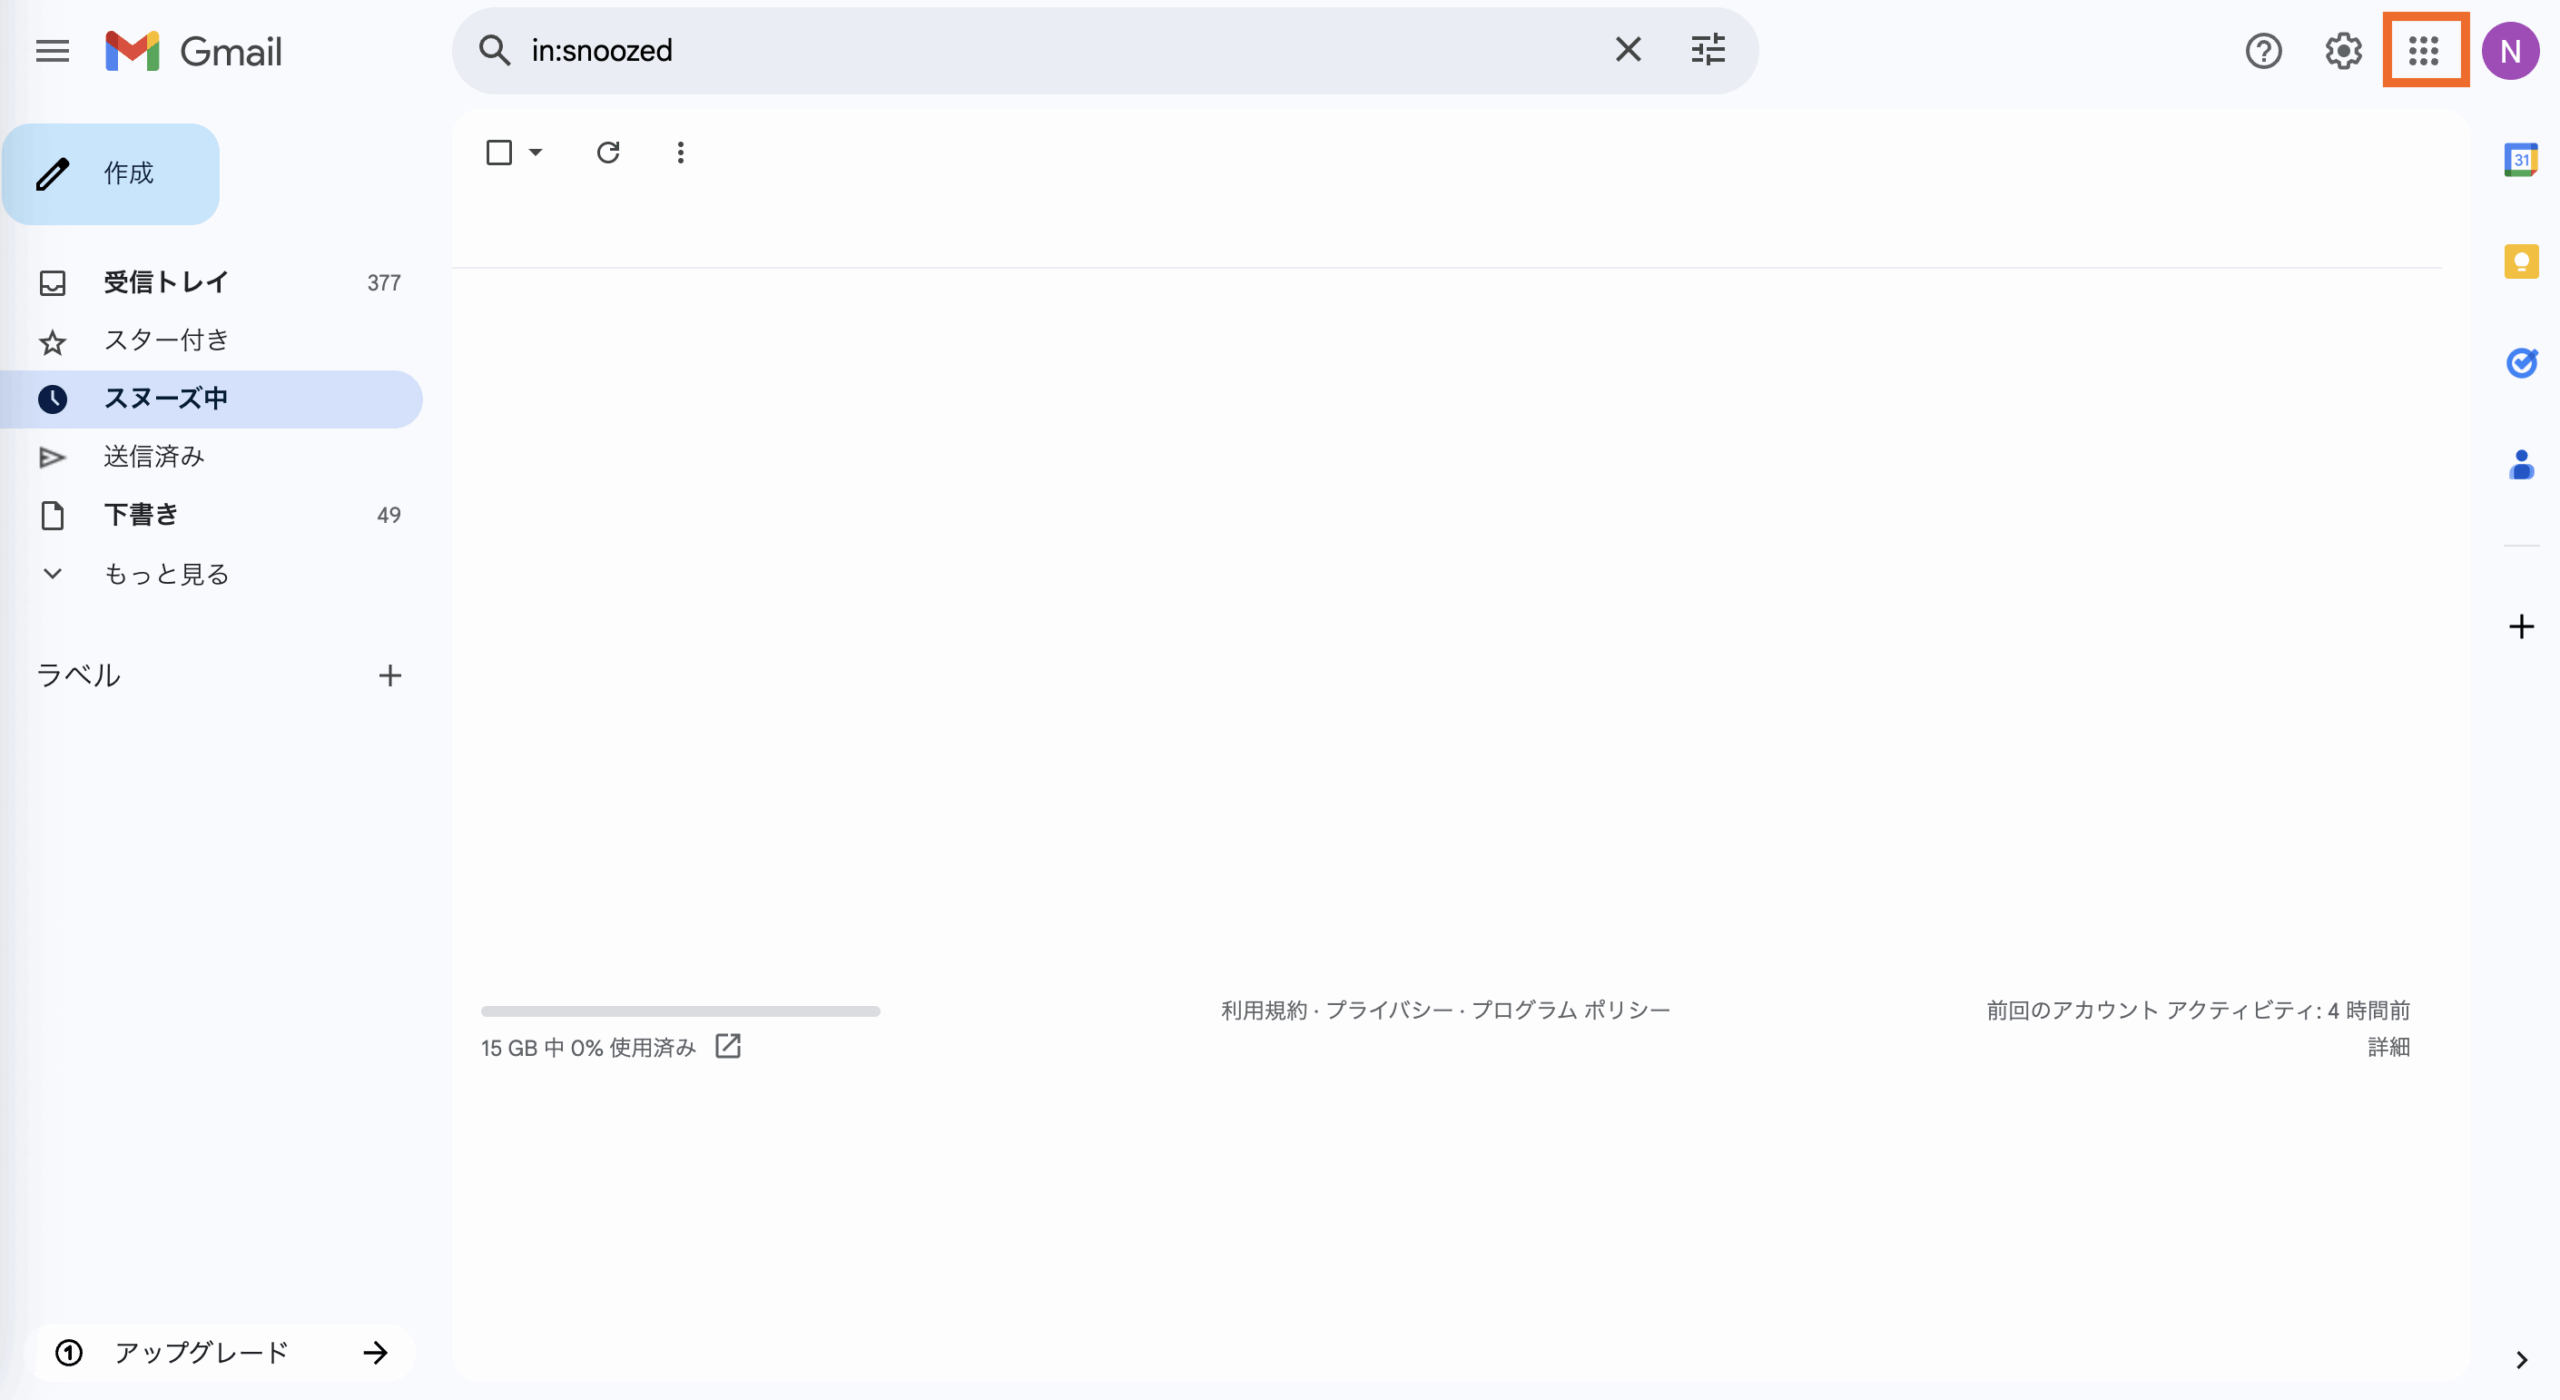Tick the select-all messages checkbox
The width and height of the screenshot is (2560, 1400).
[x=499, y=153]
